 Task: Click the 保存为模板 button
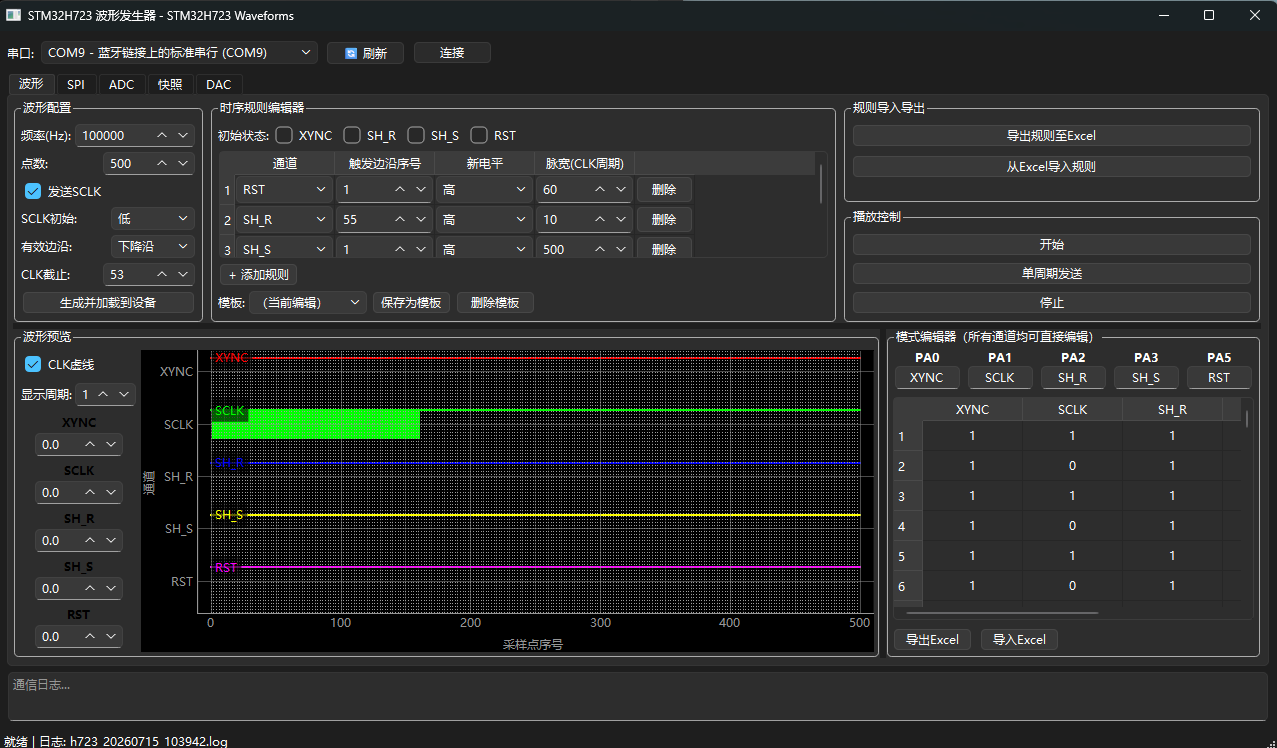click(x=411, y=302)
